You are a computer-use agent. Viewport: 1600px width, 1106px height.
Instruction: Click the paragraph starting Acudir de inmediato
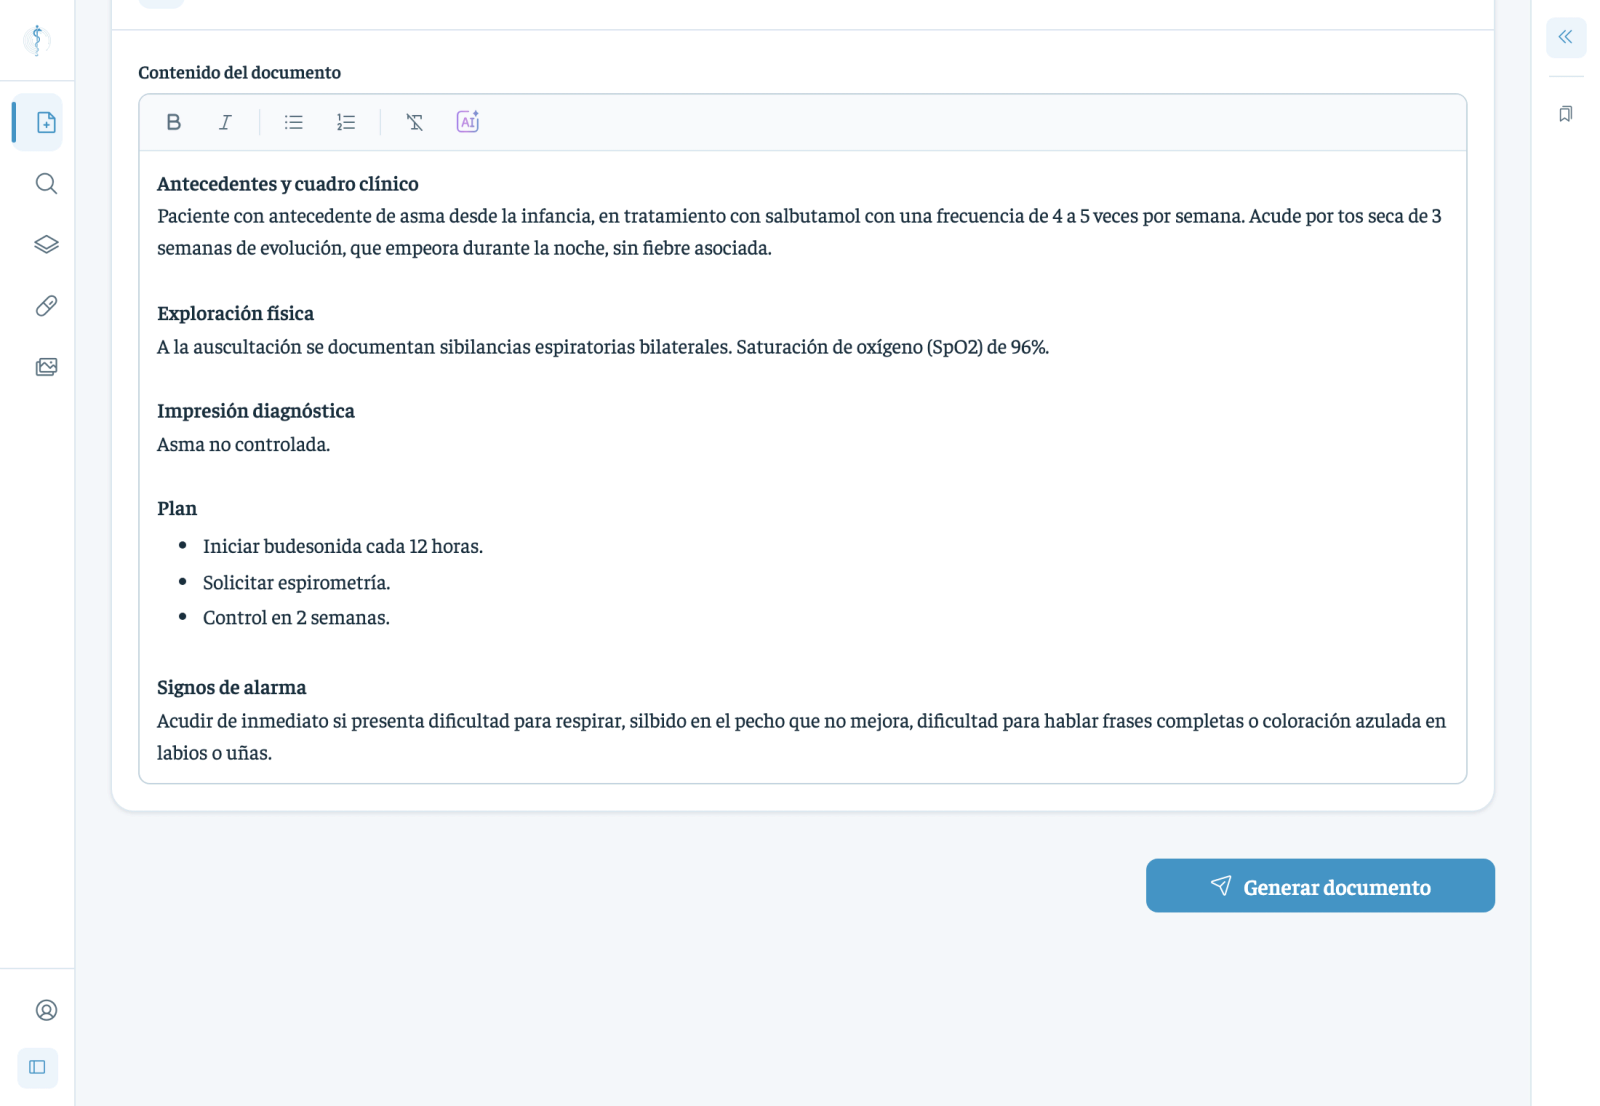tap(802, 736)
